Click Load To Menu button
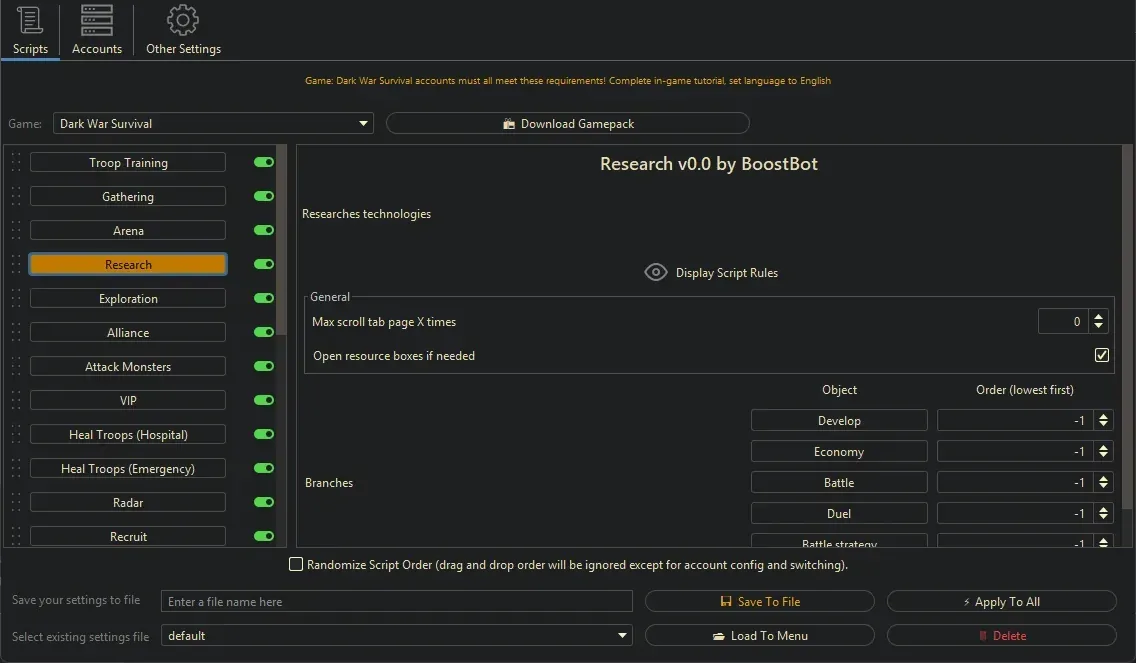The height and width of the screenshot is (663, 1136). click(759, 635)
